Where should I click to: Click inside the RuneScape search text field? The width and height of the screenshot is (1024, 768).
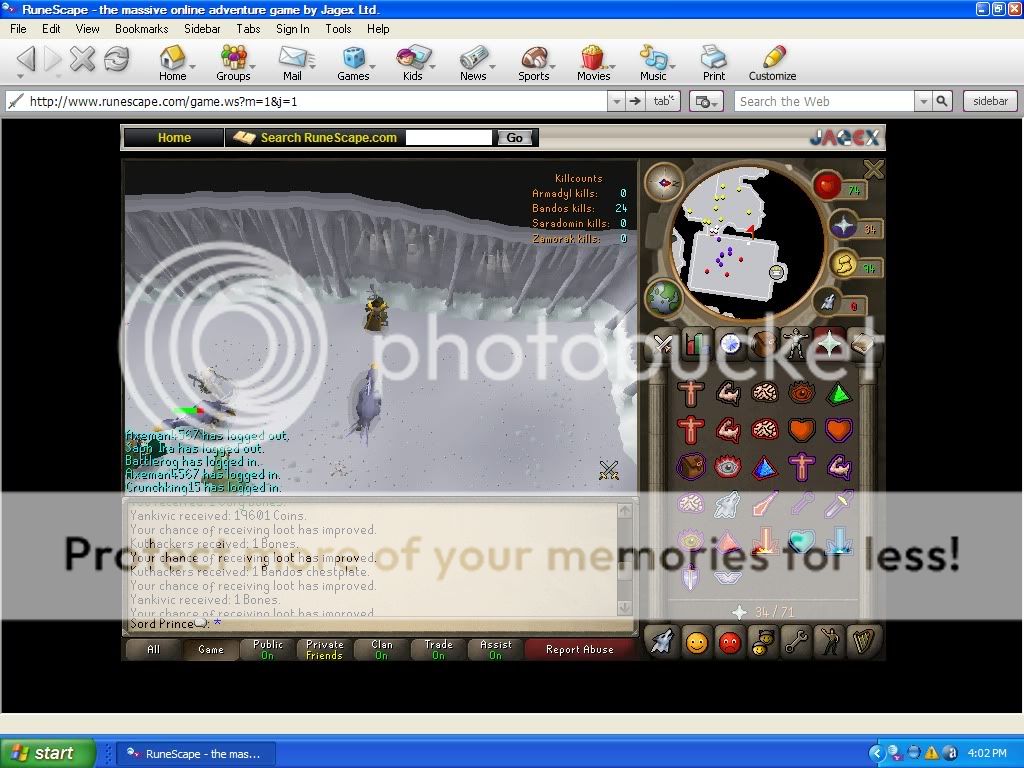point(448,137)
